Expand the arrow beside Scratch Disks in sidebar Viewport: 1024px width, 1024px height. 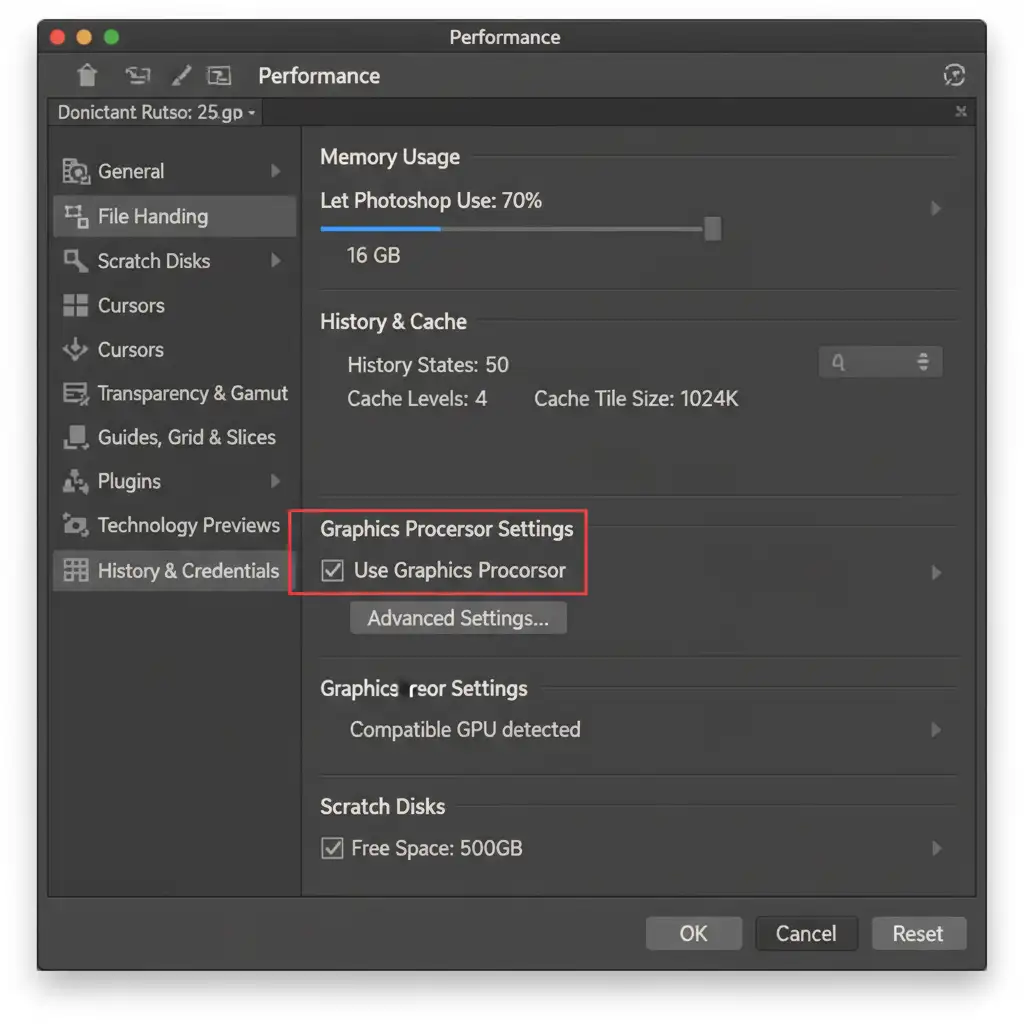point(275,261)
